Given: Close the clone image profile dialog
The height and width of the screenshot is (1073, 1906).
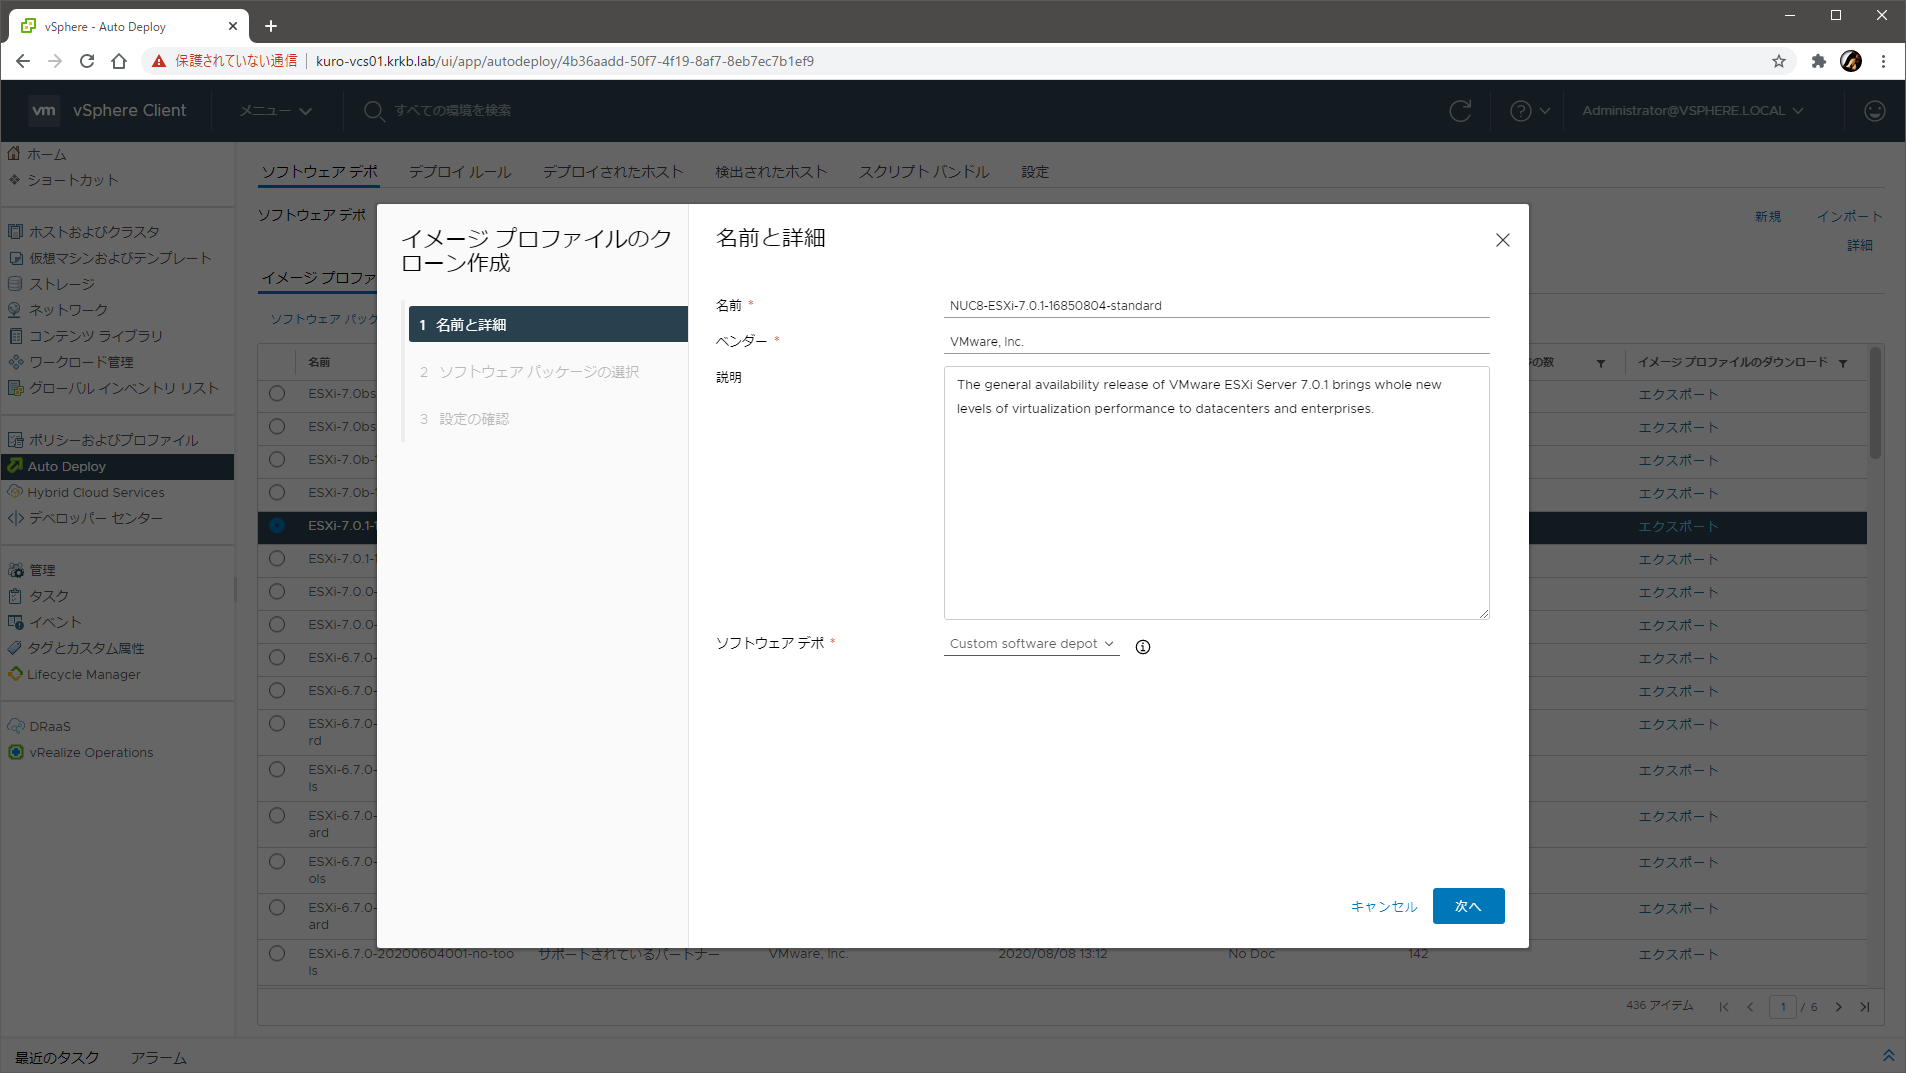Looking at the screenshot, I should point(1502,240).
